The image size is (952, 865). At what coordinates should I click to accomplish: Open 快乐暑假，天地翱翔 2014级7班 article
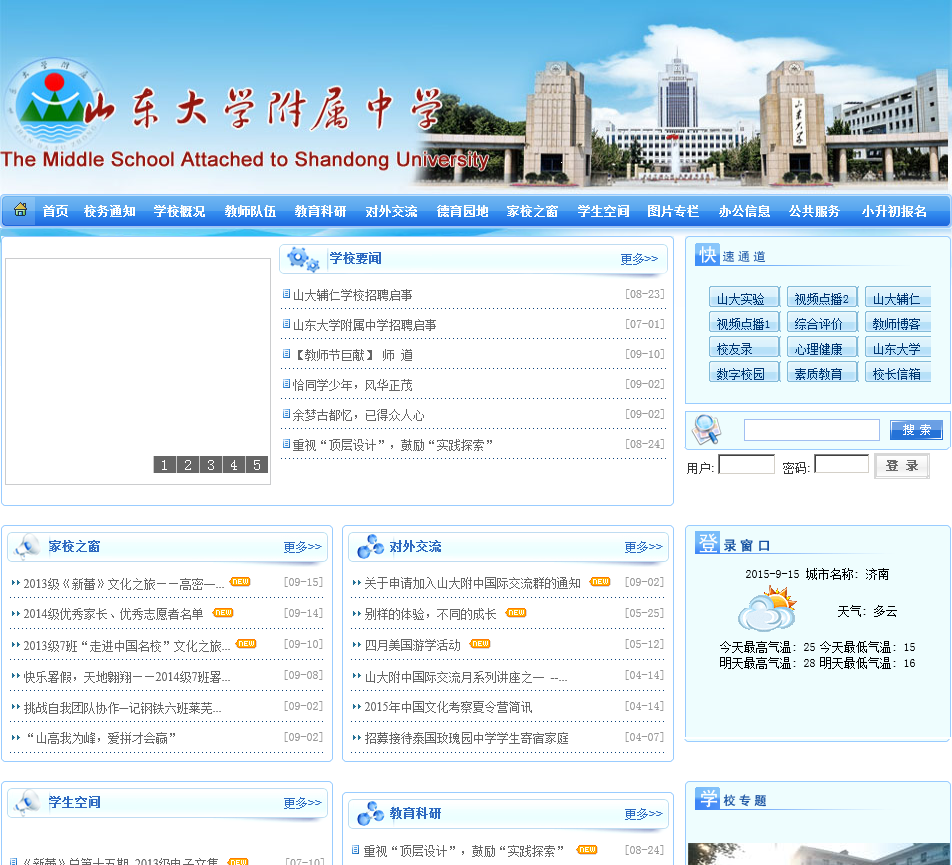[x=127, y=677]
